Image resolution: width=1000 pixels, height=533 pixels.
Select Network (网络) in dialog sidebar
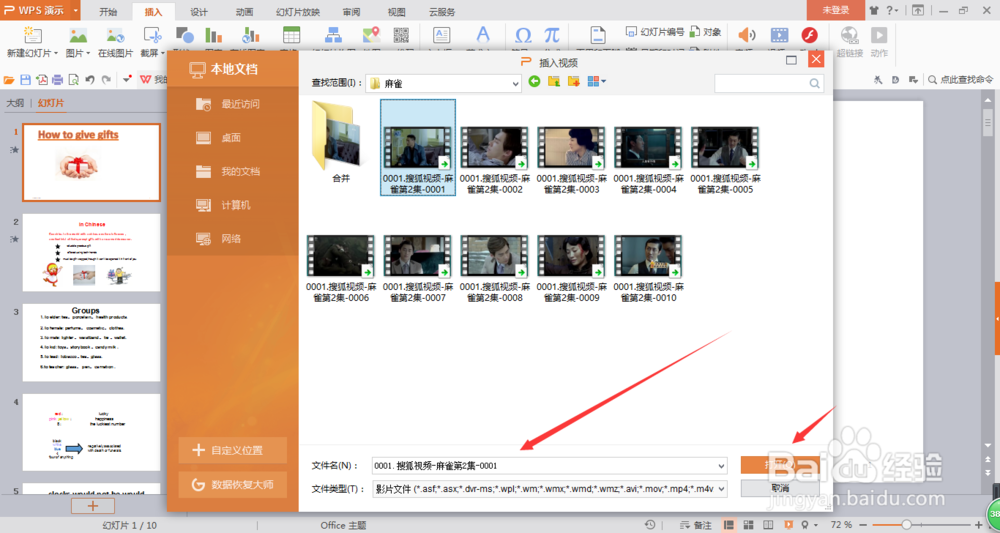233,239
